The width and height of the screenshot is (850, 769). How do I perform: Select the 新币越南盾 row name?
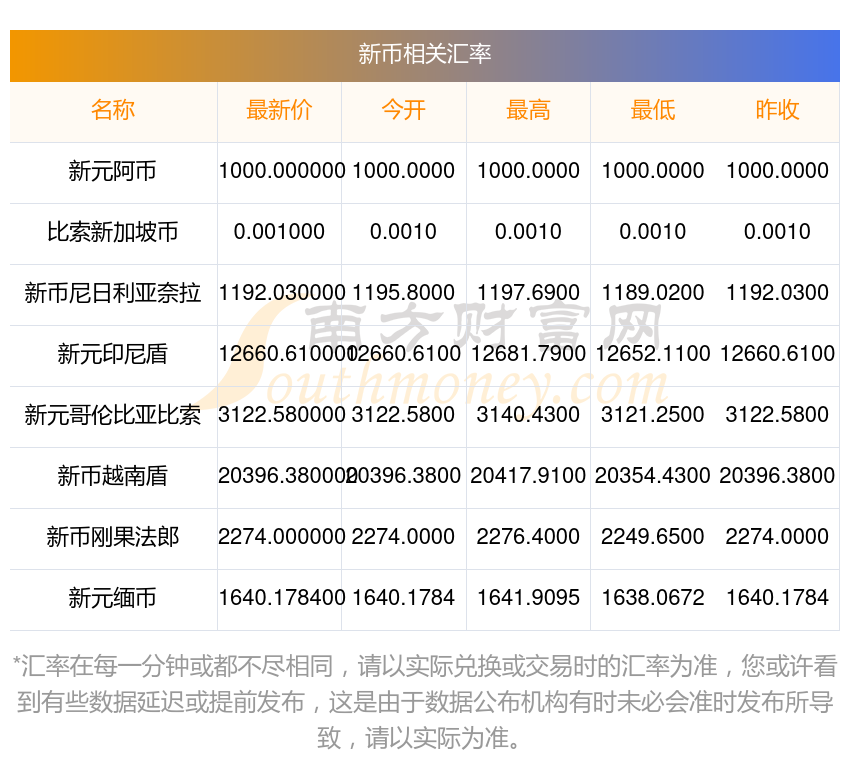pyautogui.click(x=113, y=476)
